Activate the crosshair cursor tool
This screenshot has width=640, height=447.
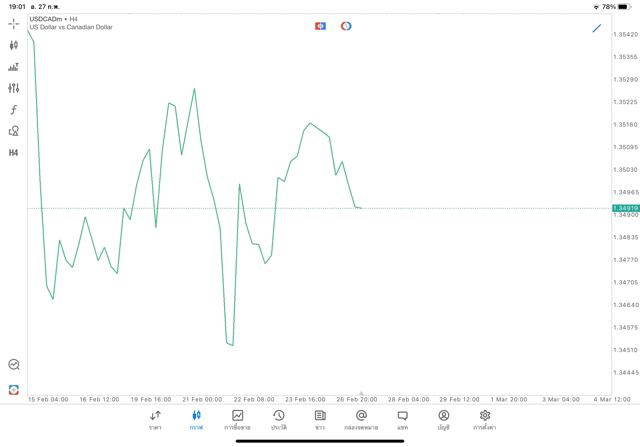(13, 23)
